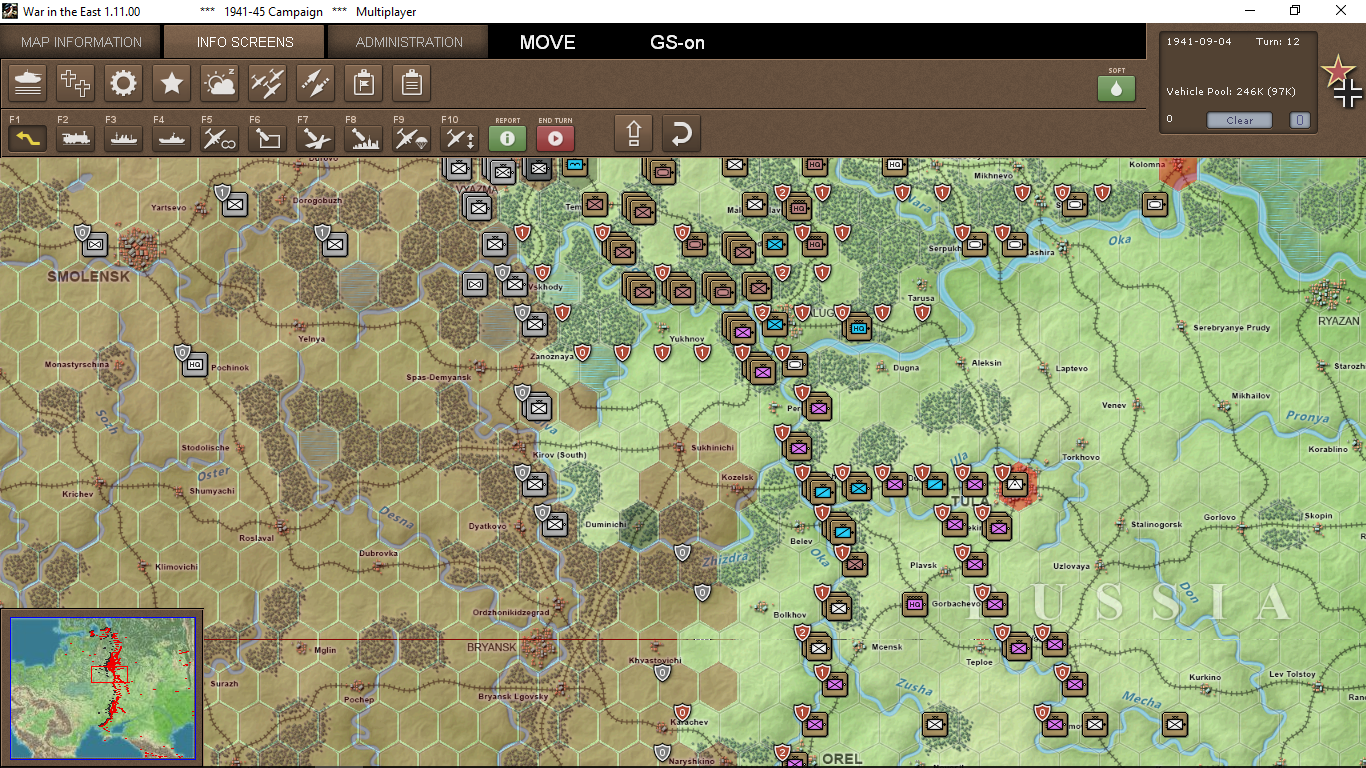Switch to the Info Screens tab

pos(245,42)
